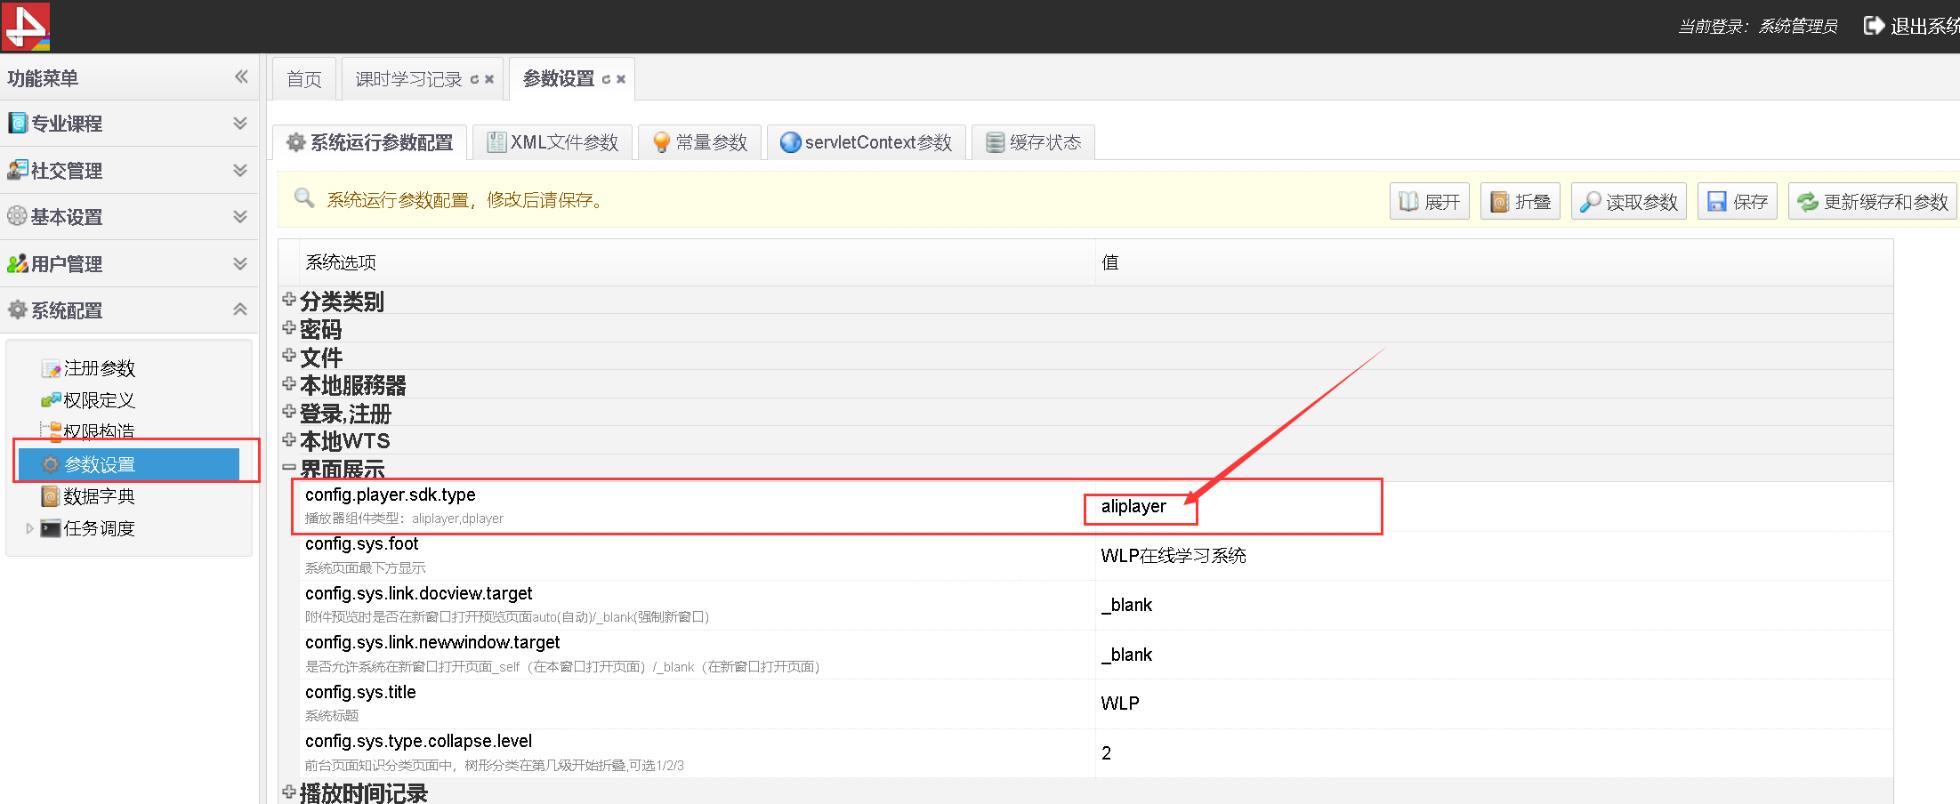Select the 缓存状态 tab
1960x804 pixels.
coord(1033,142)
